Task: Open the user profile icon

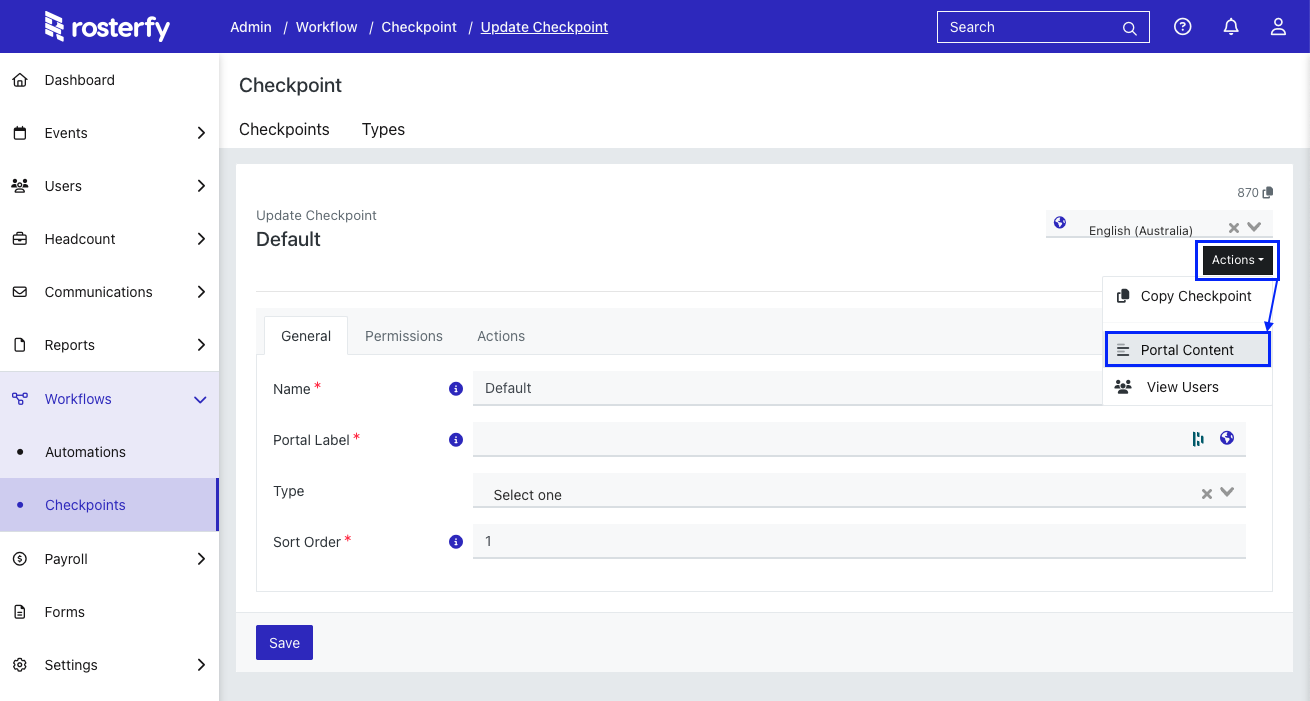Action: [x=1278, y=27]
